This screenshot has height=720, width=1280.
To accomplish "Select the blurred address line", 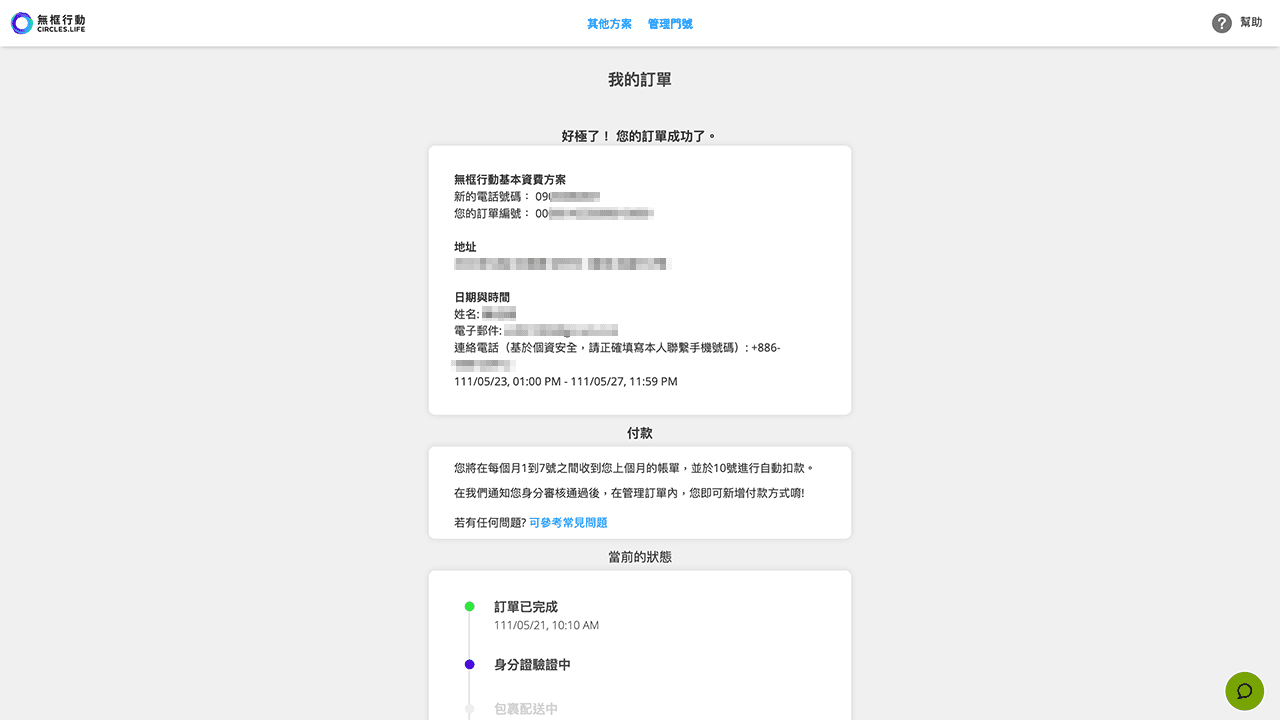I will pyautogui.click(x=560, y=263).
